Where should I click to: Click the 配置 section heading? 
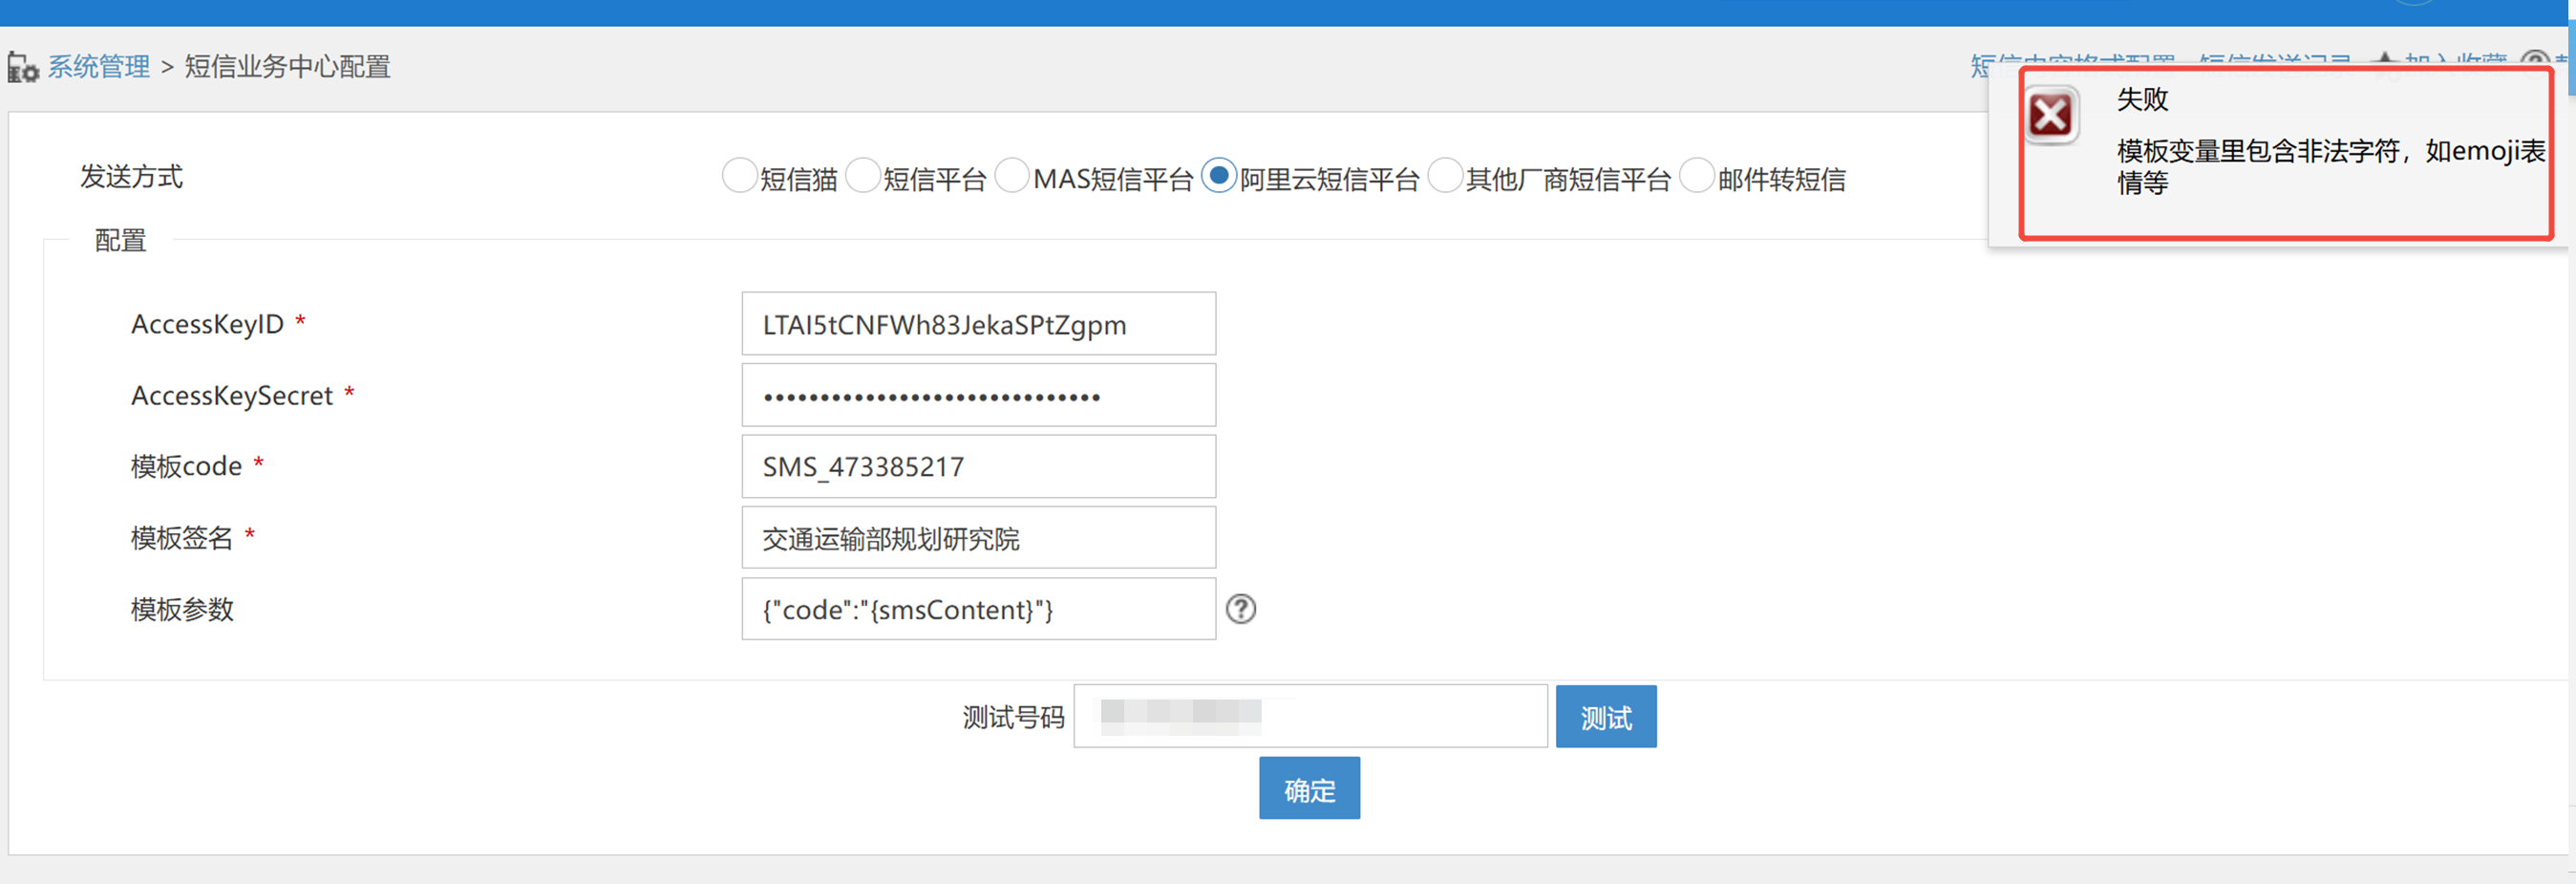pos(120,241)
